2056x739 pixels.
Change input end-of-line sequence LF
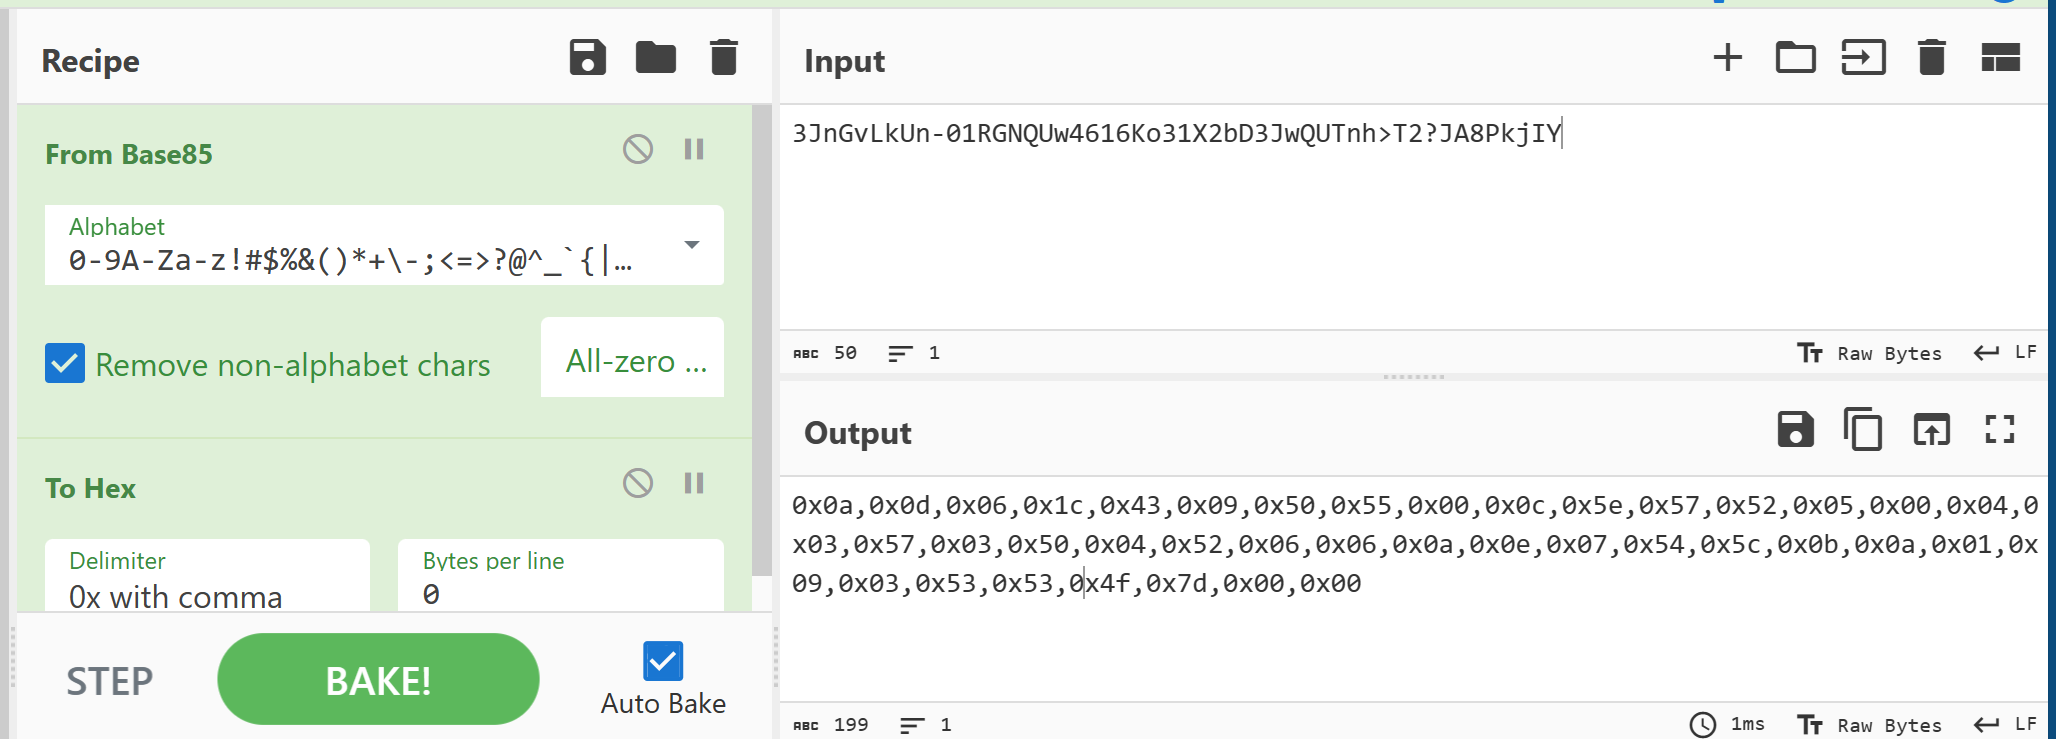pyautogui.click(x=2005, y=352)
